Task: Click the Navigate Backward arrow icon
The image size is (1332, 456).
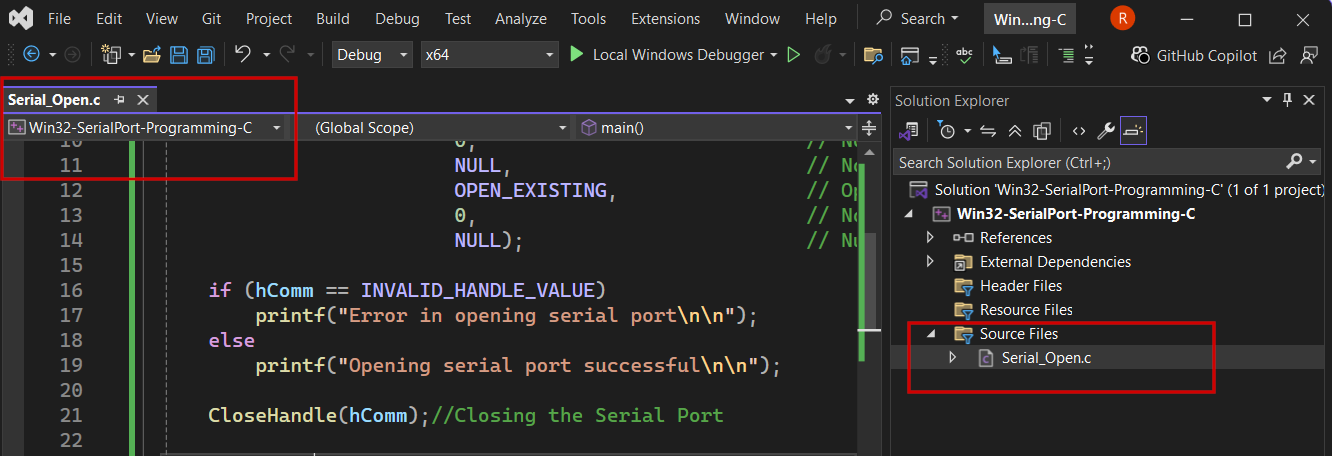Action: click(31, 55)
